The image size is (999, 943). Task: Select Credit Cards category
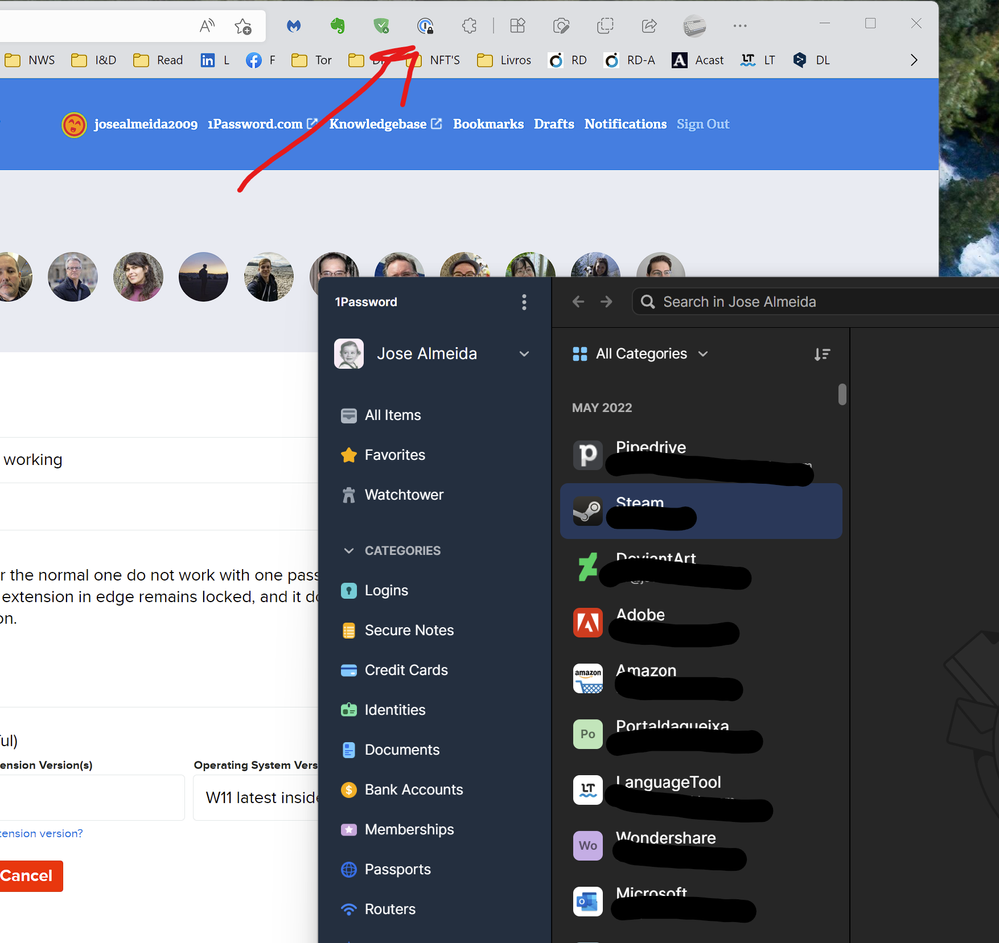click(405, 670)
